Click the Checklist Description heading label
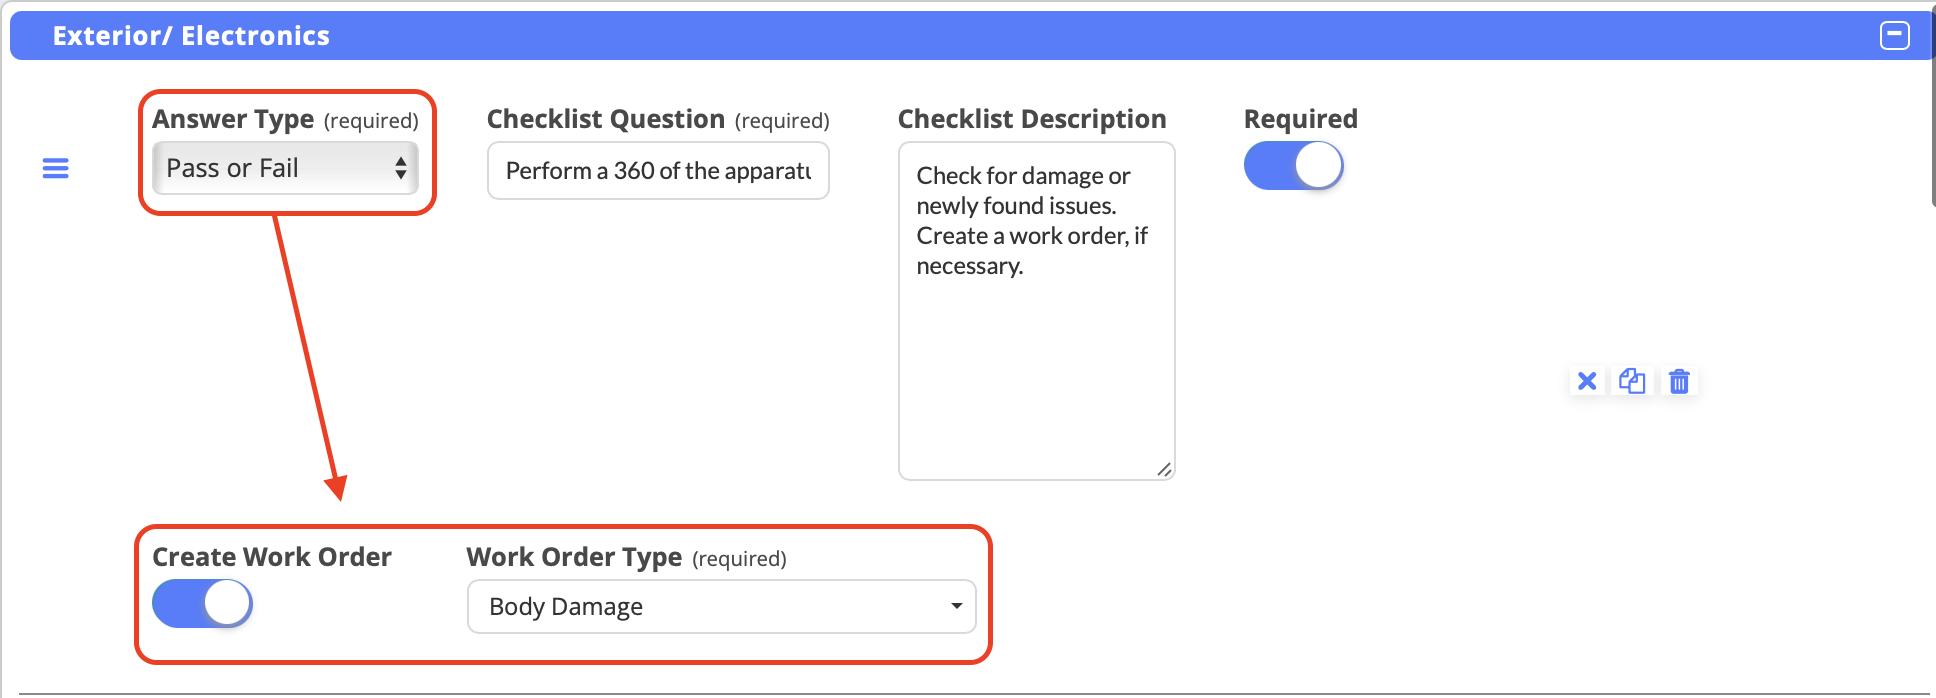1936x698 pixels. coord(1031,119)
